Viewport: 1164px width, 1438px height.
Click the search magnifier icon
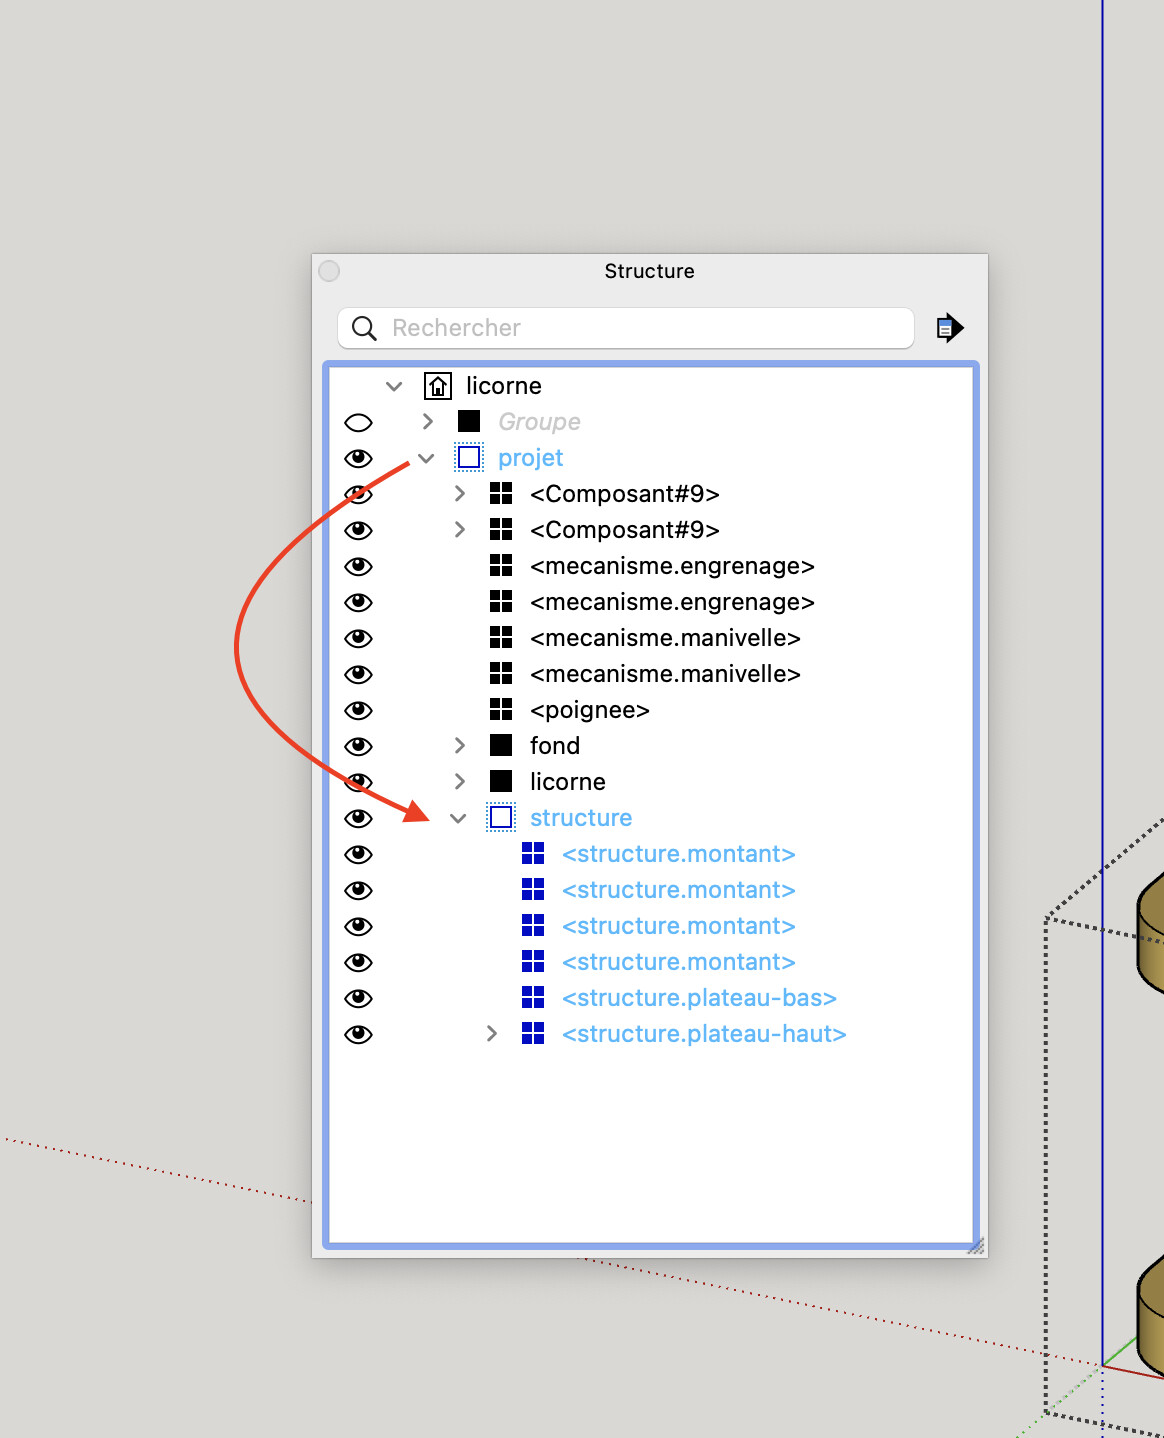363,328
